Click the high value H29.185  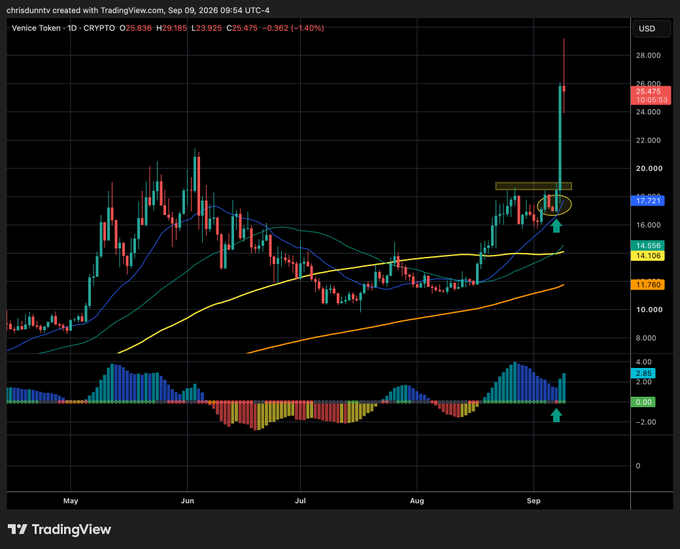point(172,28)
